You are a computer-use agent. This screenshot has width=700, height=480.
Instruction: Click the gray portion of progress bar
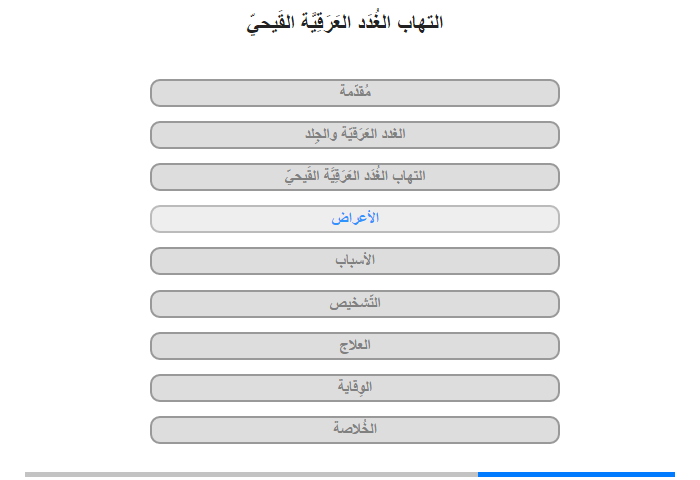[x=251, y=474]
